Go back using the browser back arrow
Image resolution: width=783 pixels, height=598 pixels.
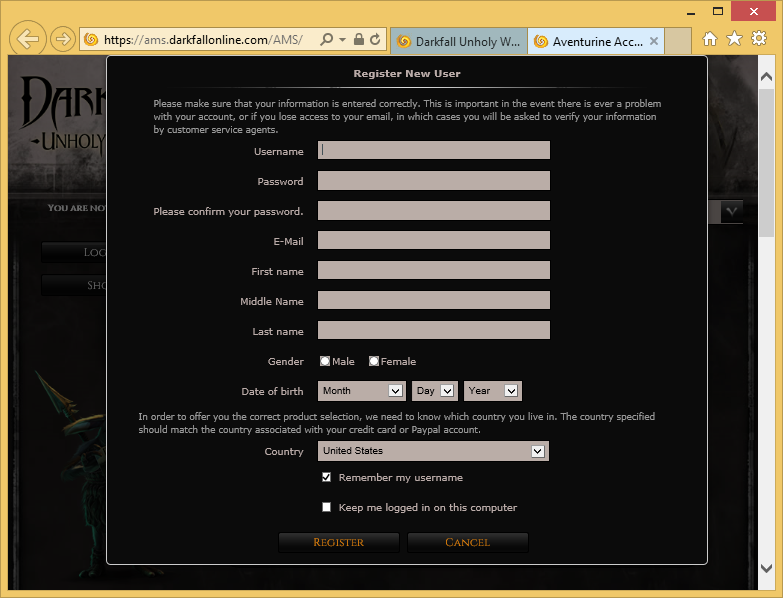[x=27, y=38]
